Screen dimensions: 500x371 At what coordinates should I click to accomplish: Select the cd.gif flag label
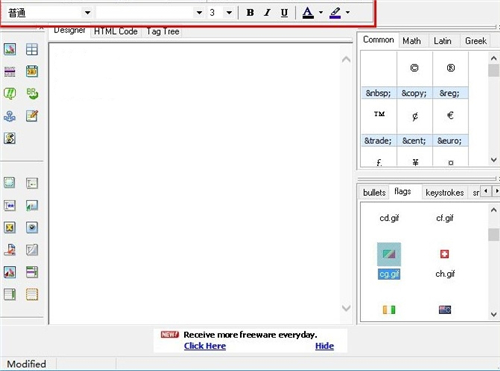click(x=389, y=218)
